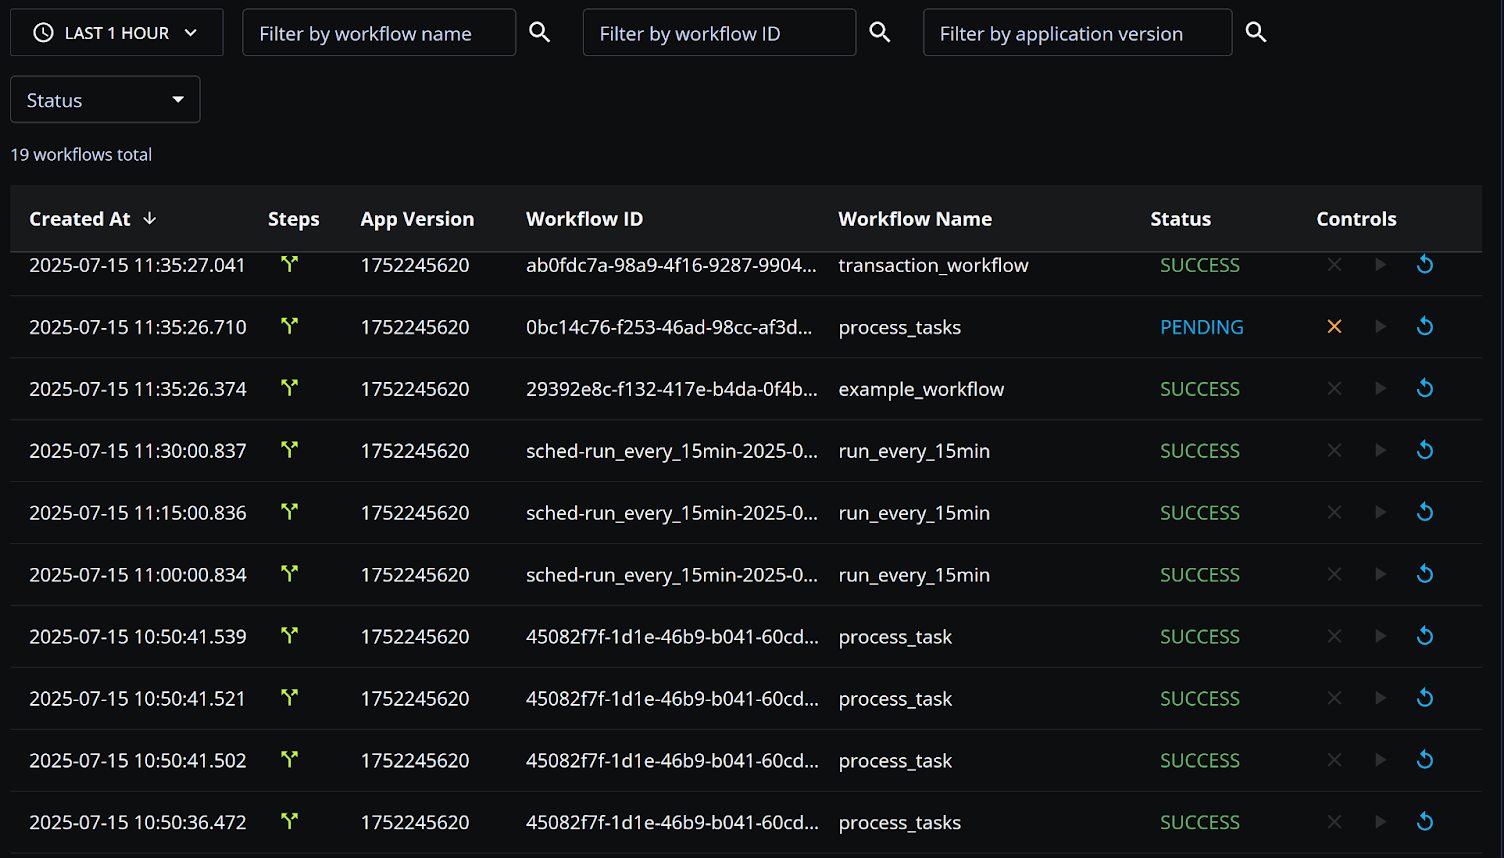
Task: Select workflow ID ab0fdc7a-98a9-4f16-9287-9904...
Action: [671, 265]
